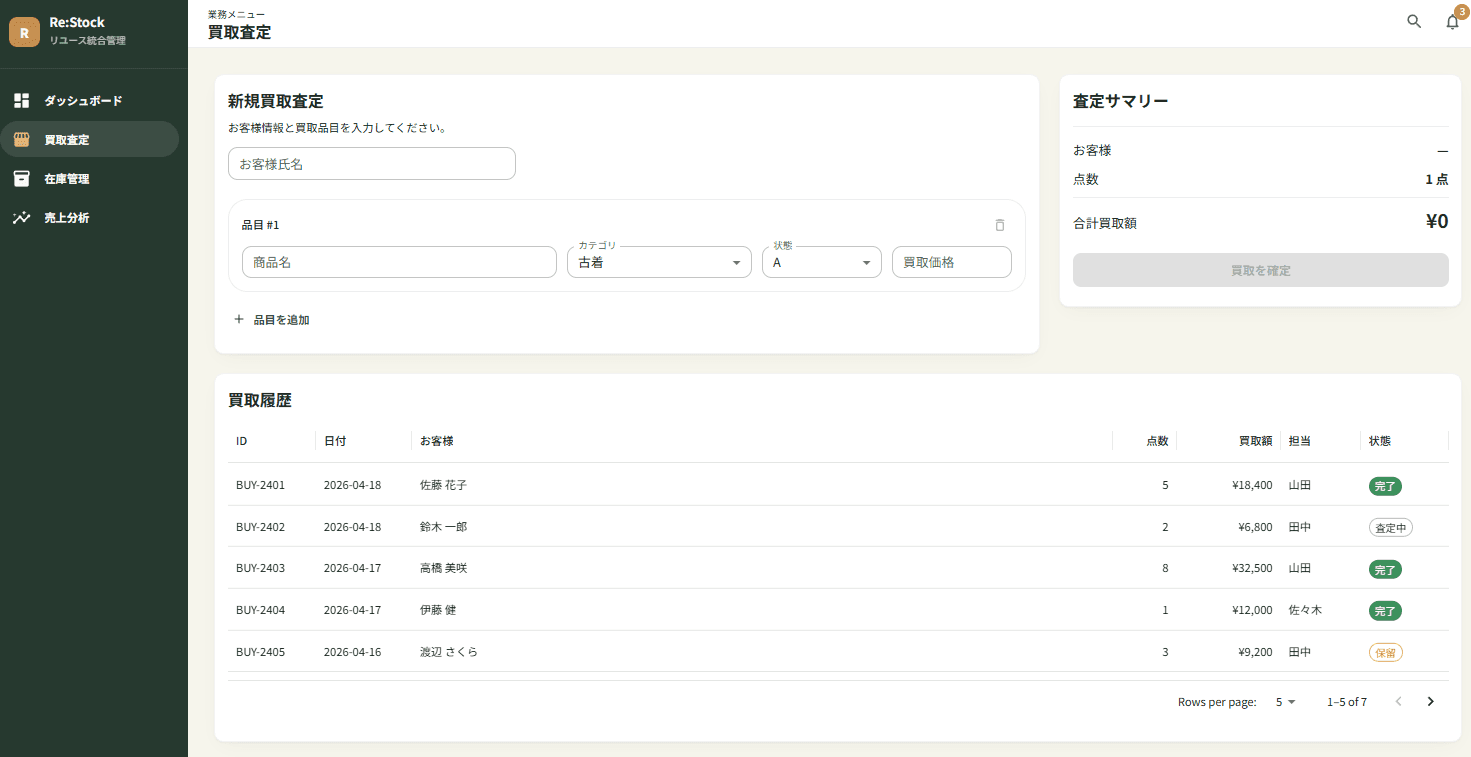Click the 買取を確定 button

pyautogui.click(x=1260, y=270)
